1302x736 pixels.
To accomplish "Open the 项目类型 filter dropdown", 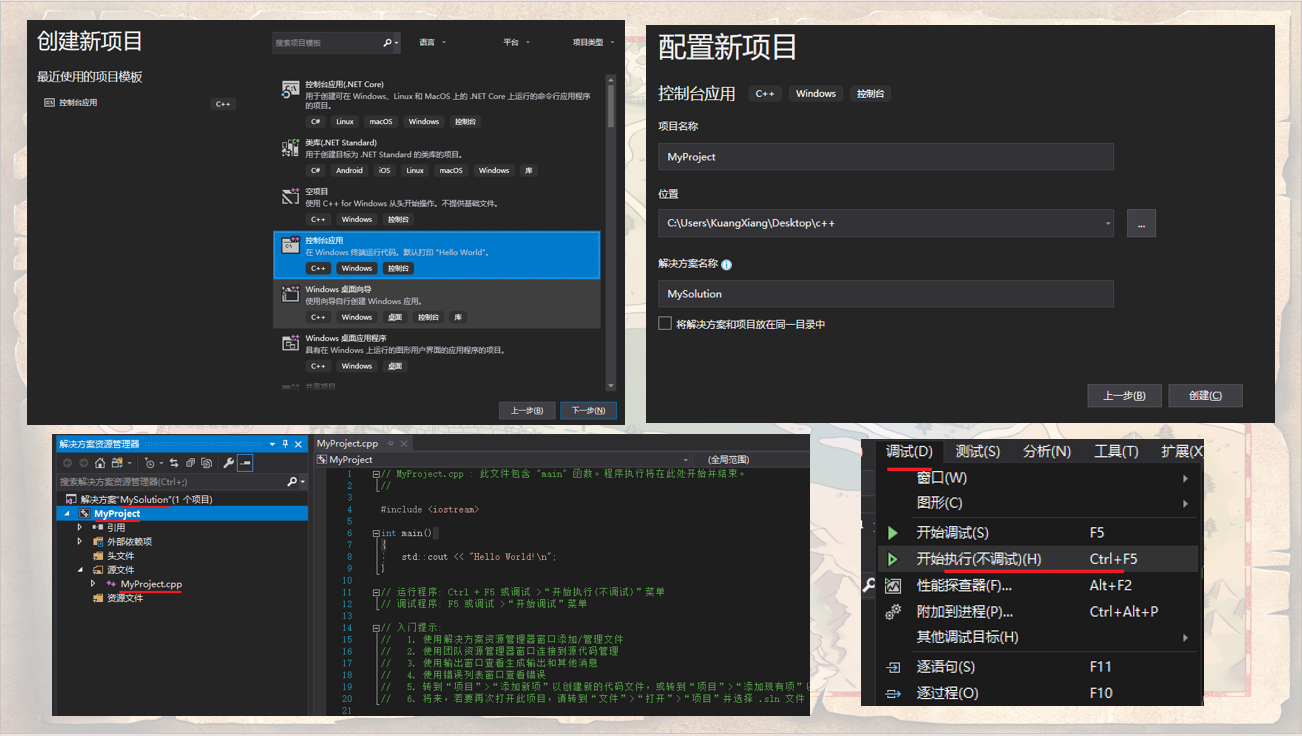I will (x=593, y=43).
